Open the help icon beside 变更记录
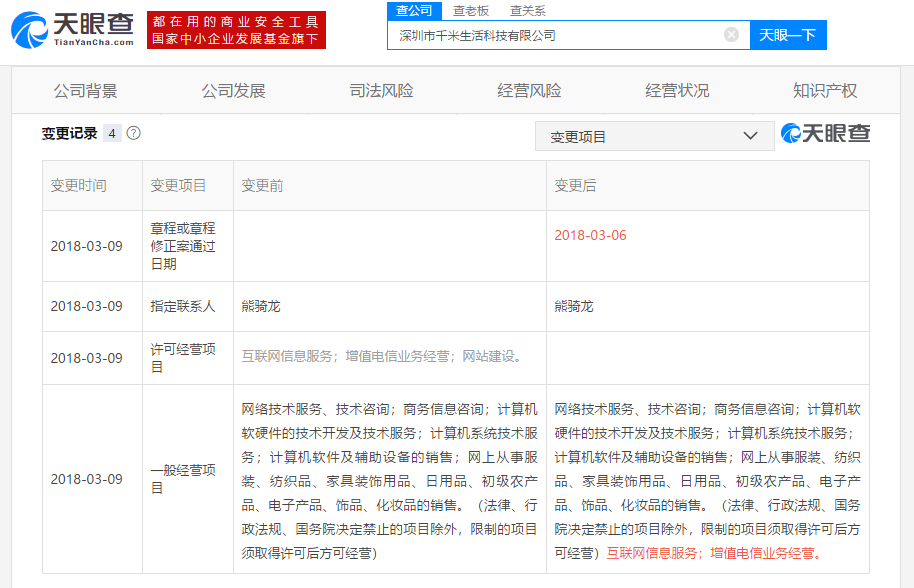 pos(133,133)
